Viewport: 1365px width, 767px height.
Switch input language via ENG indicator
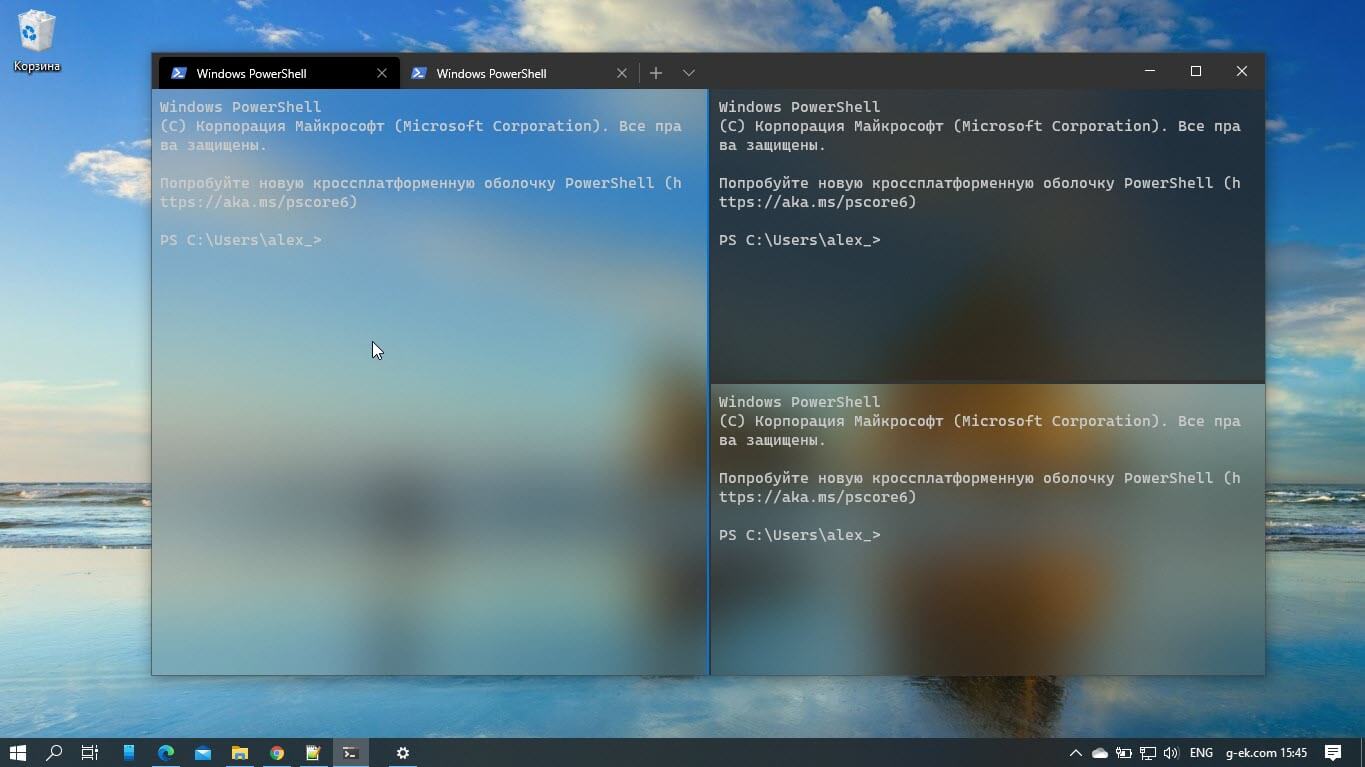point(1201,753)
